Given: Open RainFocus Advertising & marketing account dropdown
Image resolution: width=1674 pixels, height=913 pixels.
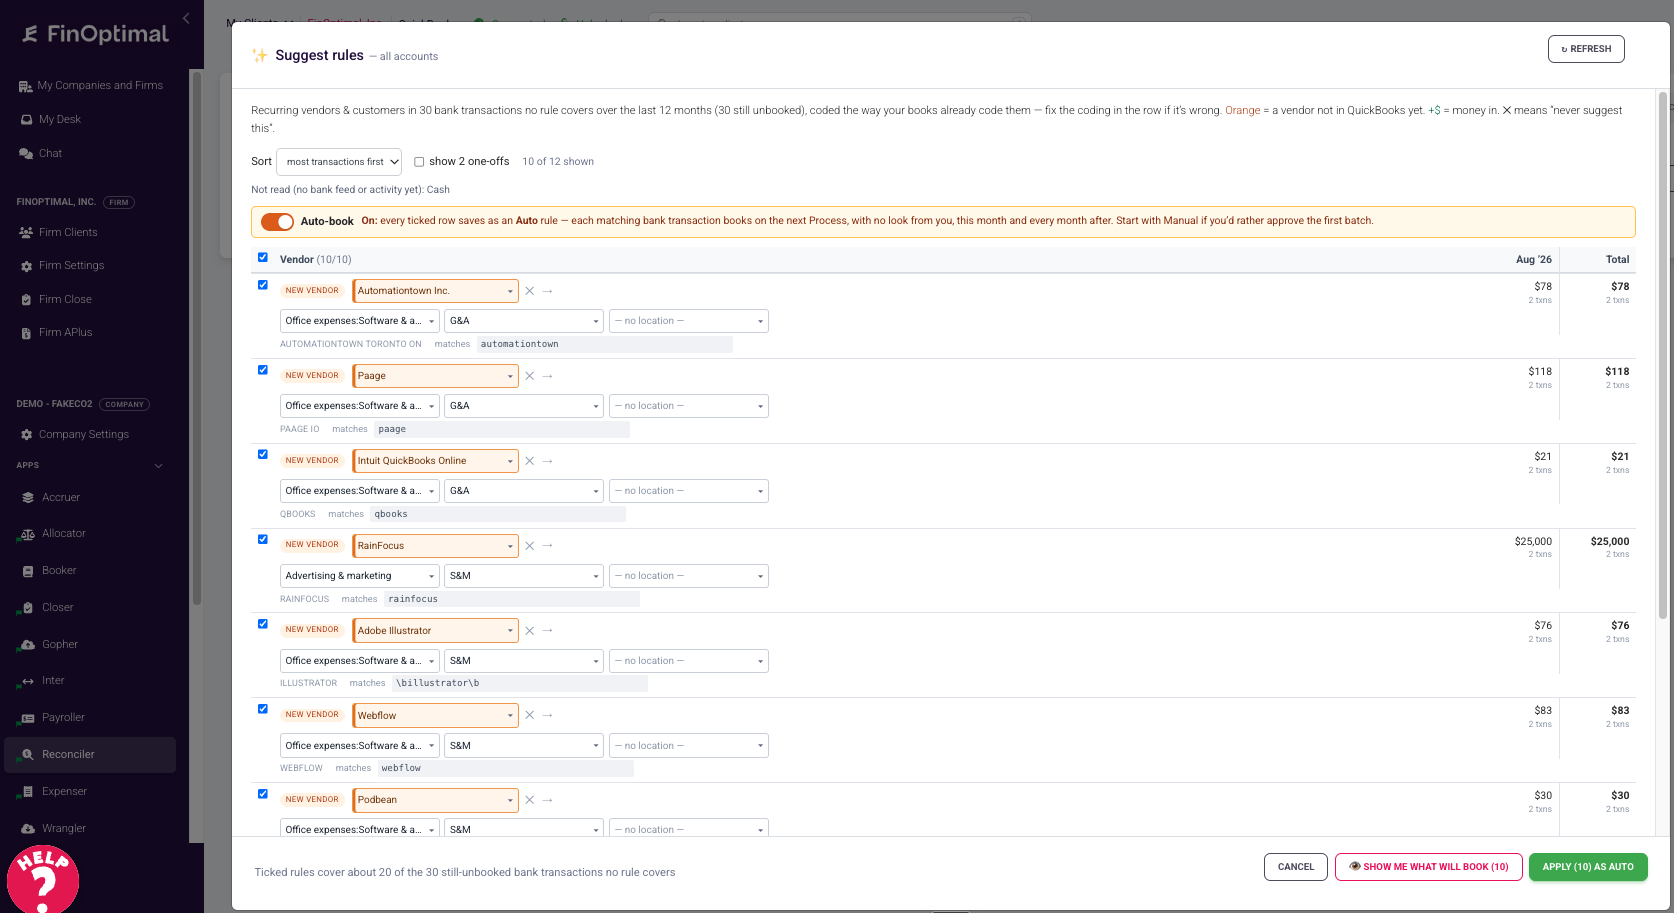Looking at the screenshot, I should pyautogui.click(x=360, y=576).
